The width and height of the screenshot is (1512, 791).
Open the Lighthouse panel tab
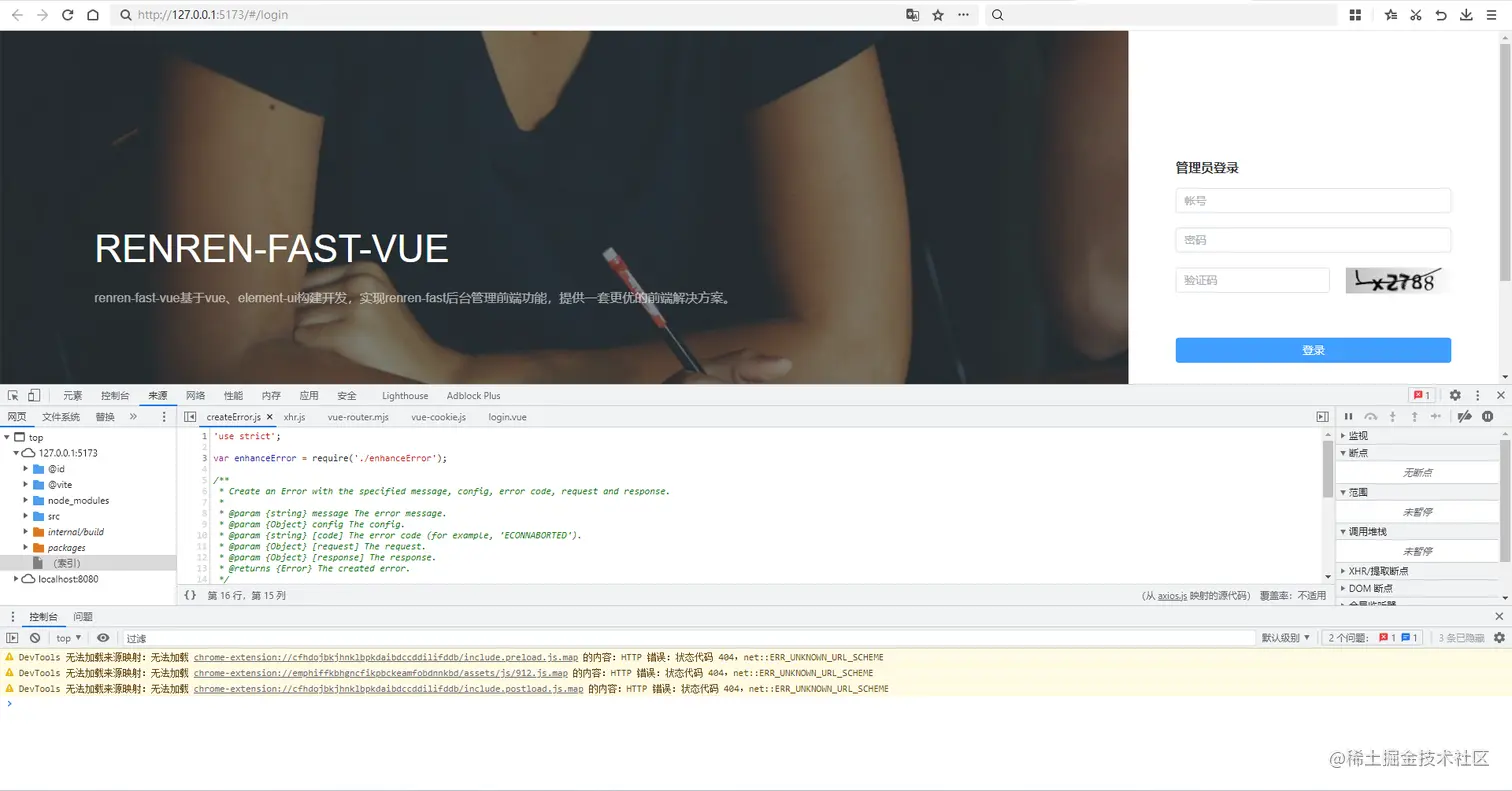[x=405, y=396]
